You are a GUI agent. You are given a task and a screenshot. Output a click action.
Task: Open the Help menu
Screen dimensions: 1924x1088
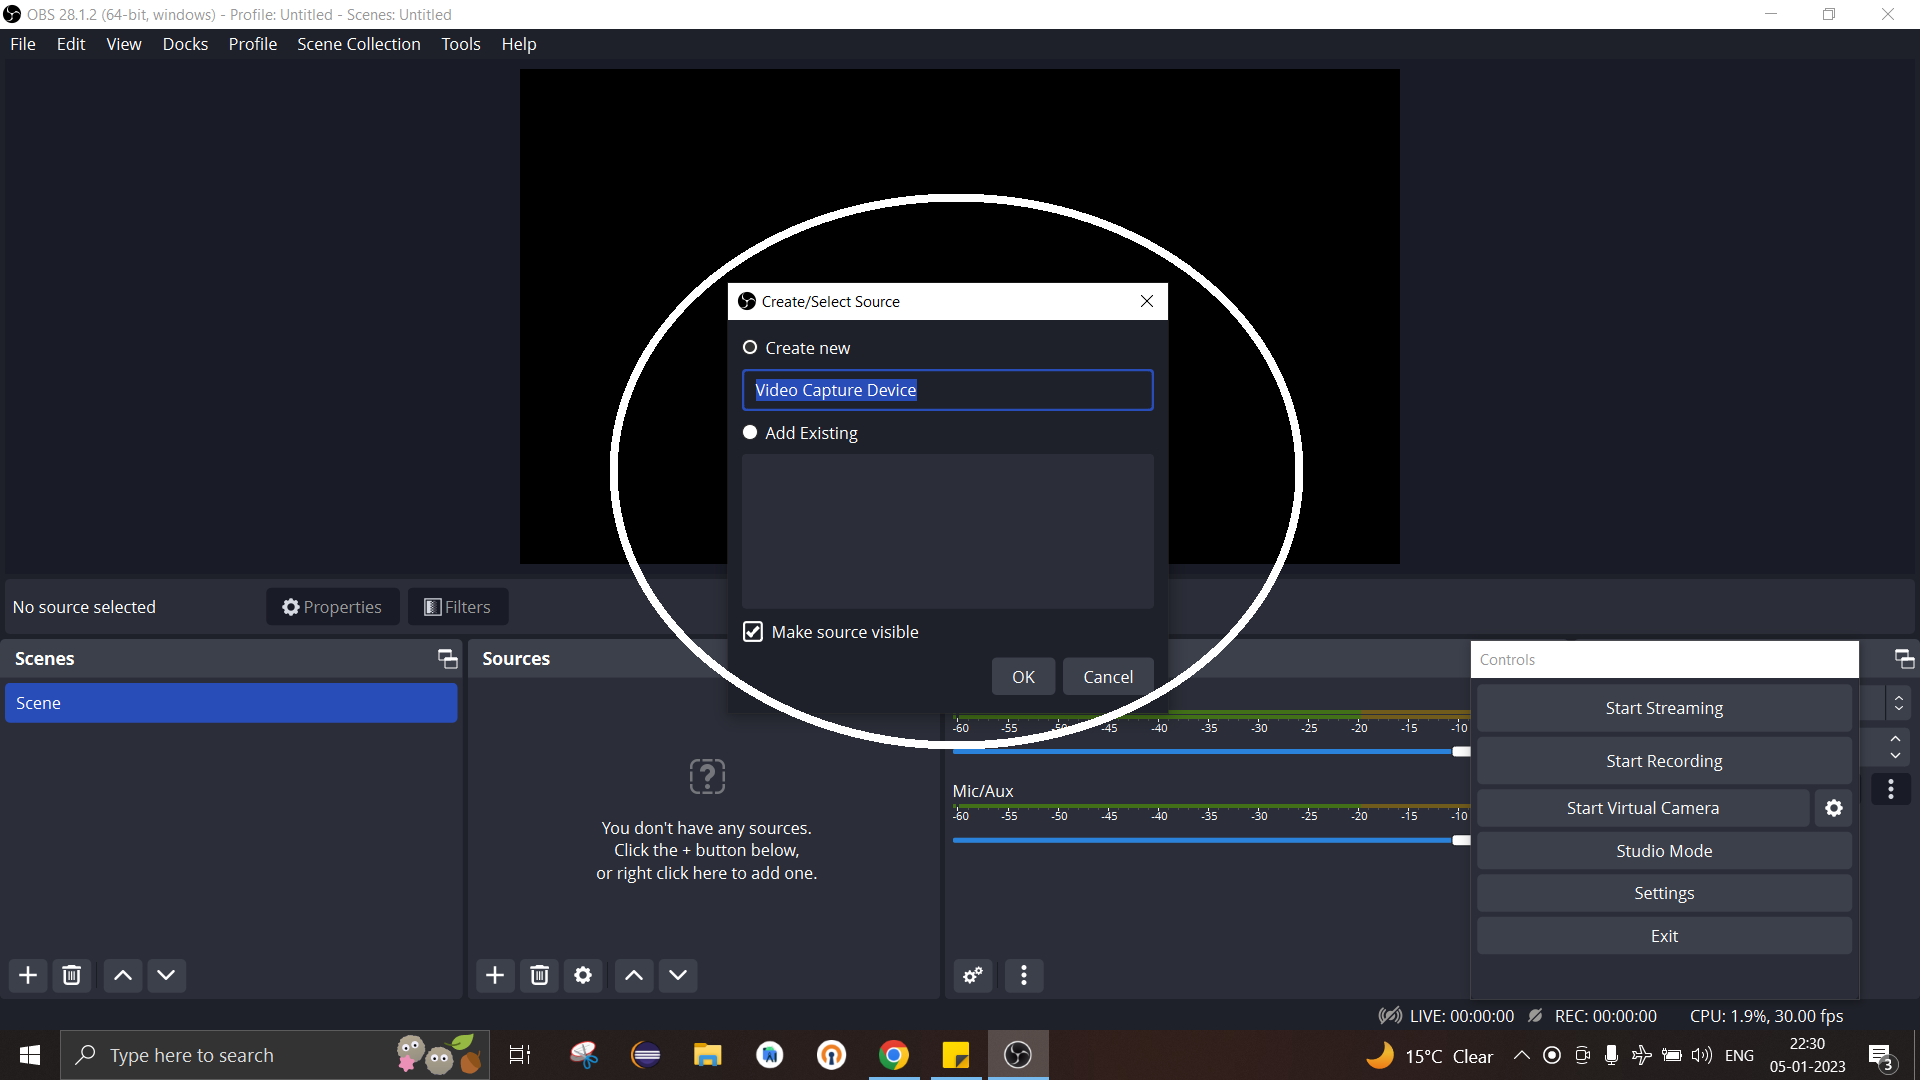(x=520, y=44)
